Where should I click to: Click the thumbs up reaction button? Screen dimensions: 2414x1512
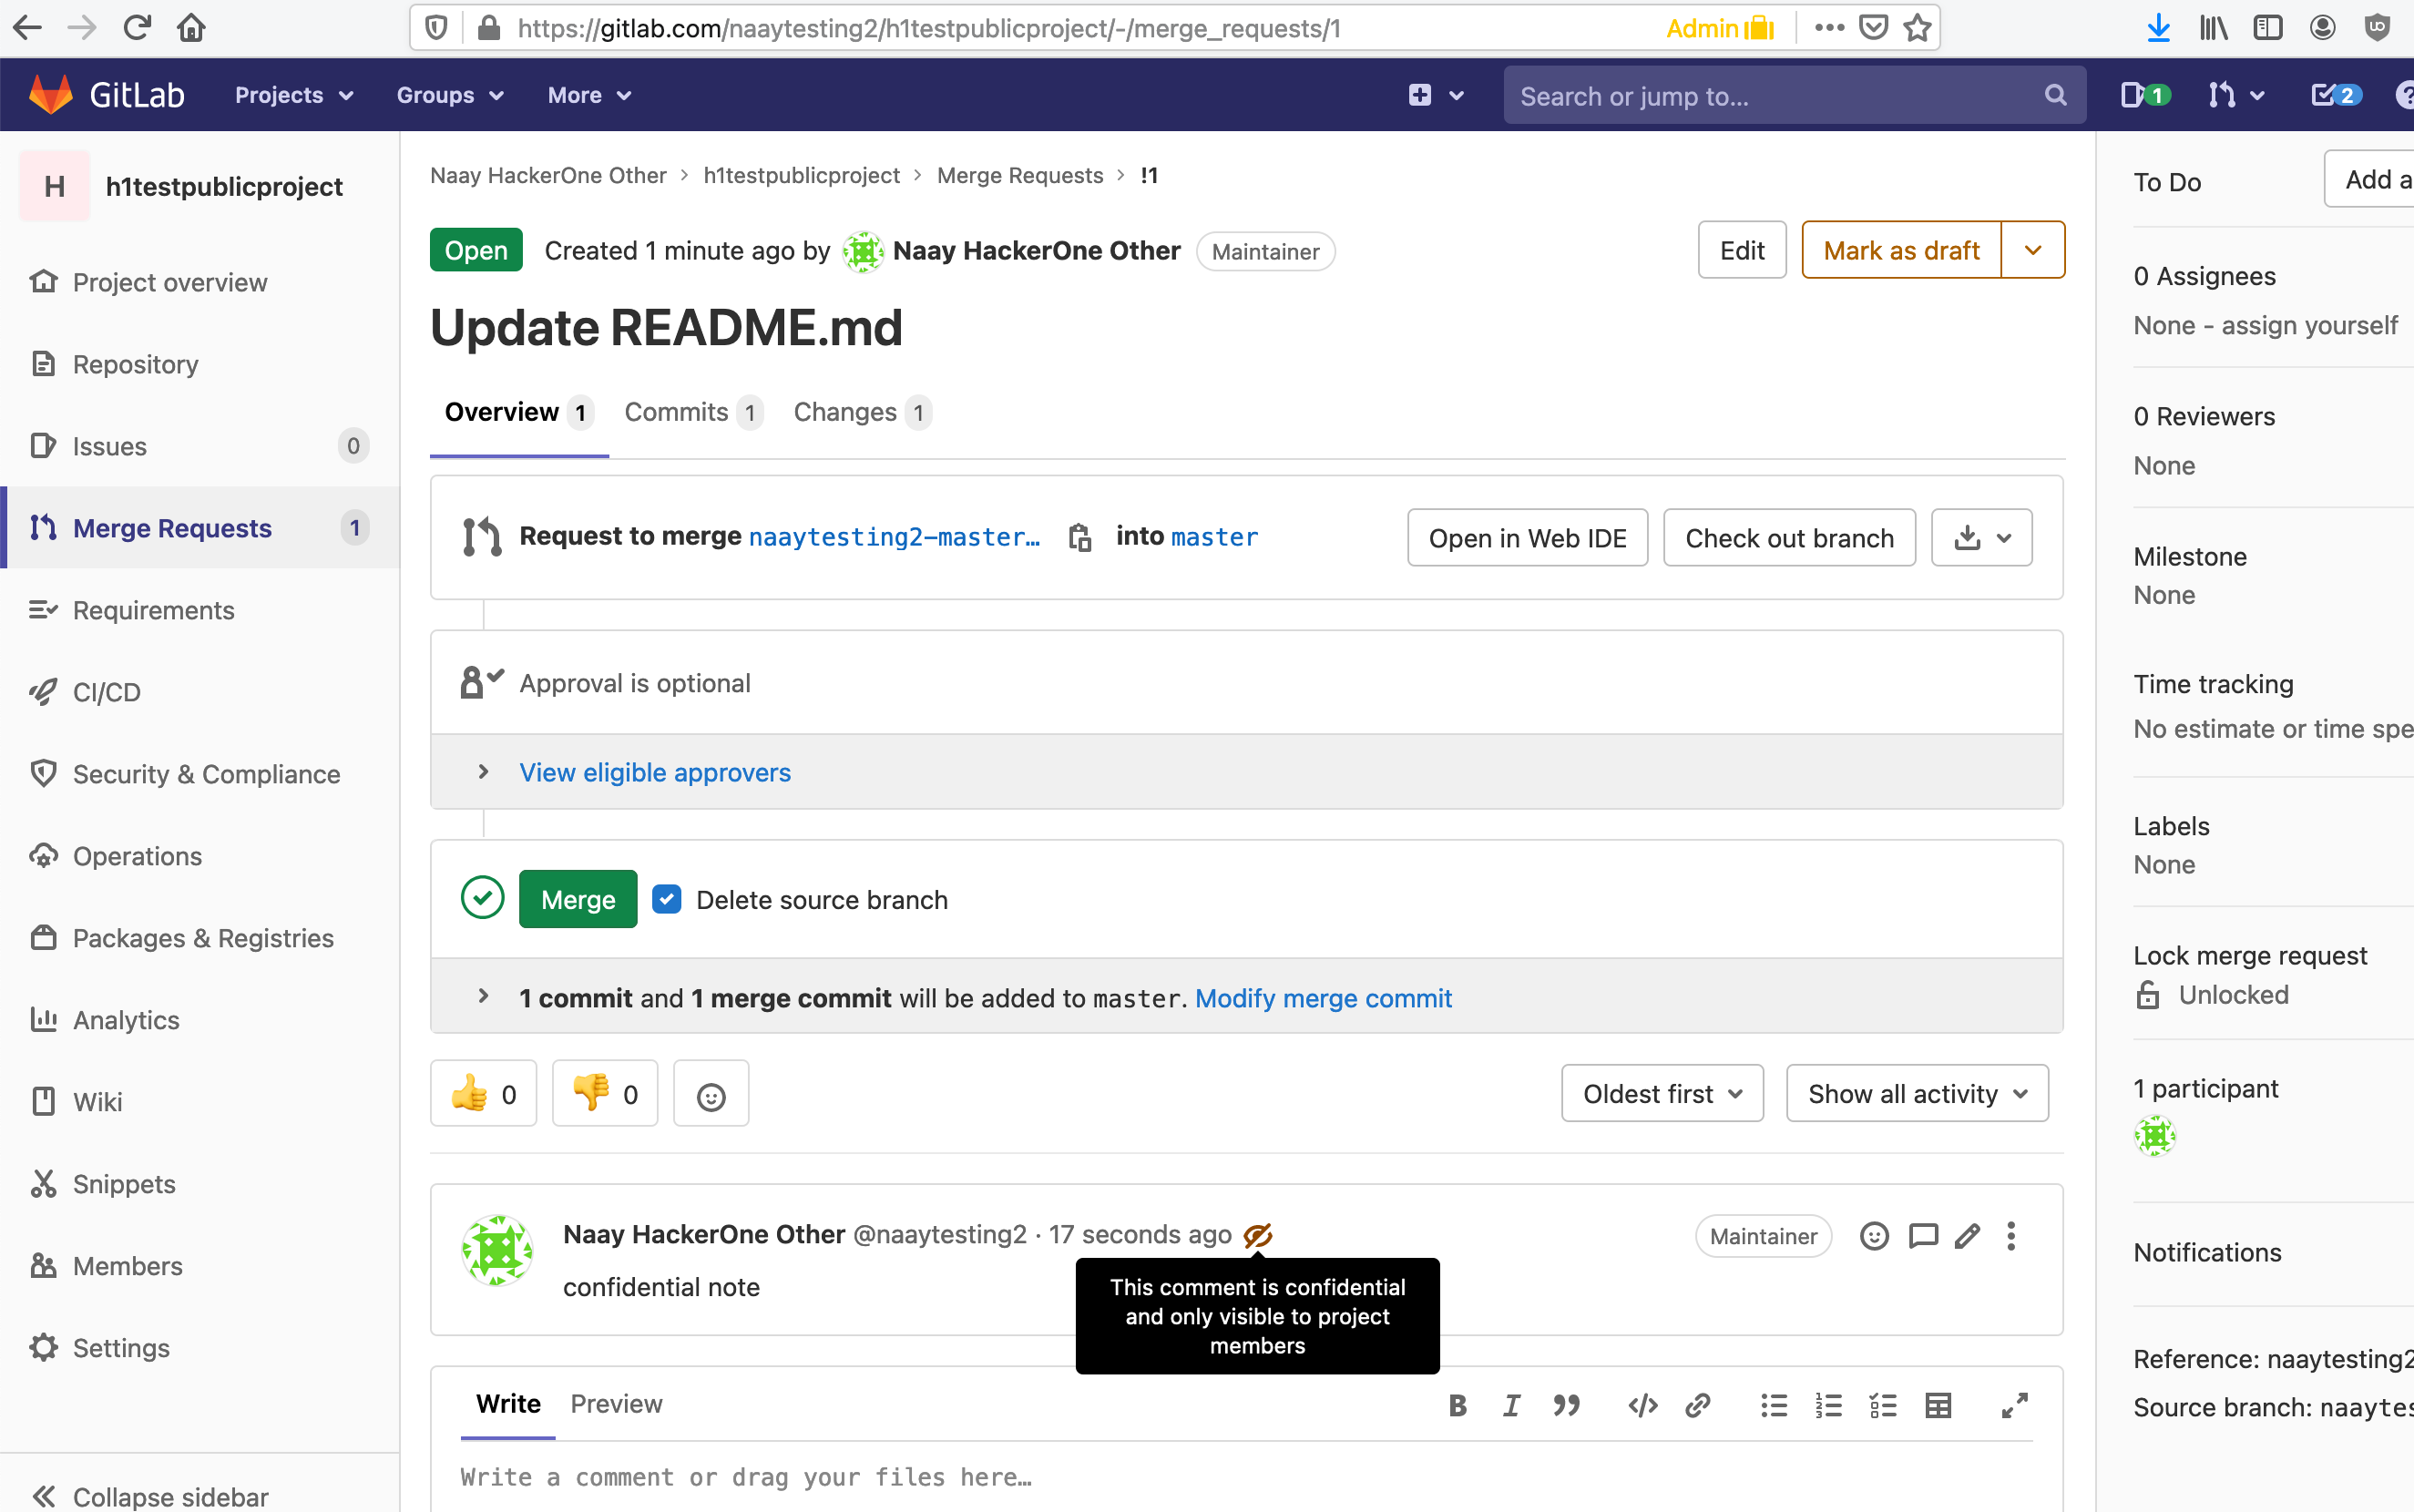[484, 1095]
